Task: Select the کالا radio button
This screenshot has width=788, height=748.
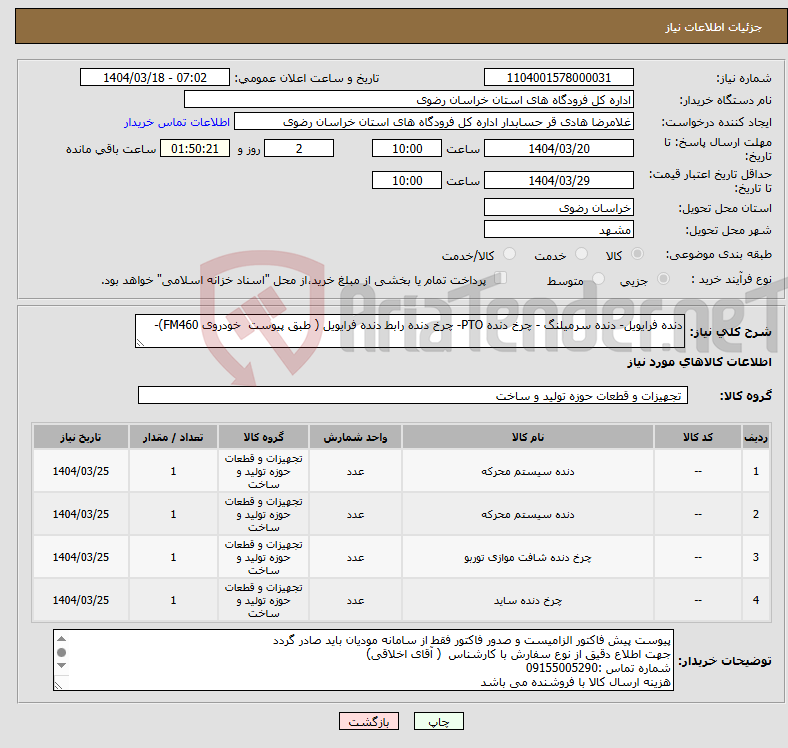Action: tap(637, 254)
